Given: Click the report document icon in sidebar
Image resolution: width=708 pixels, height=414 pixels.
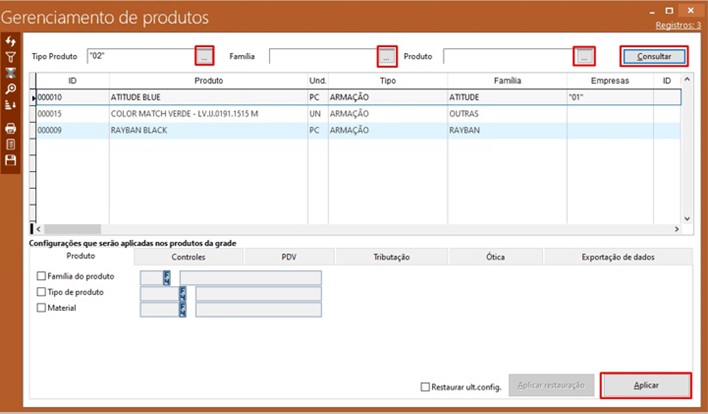Looking at the screenshot, I should pyautogui.click(x=11, y=144).
